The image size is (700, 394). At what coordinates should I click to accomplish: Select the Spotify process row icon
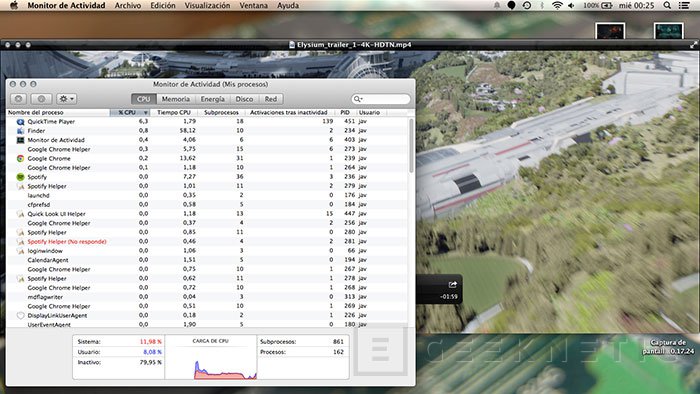[20, 177]
